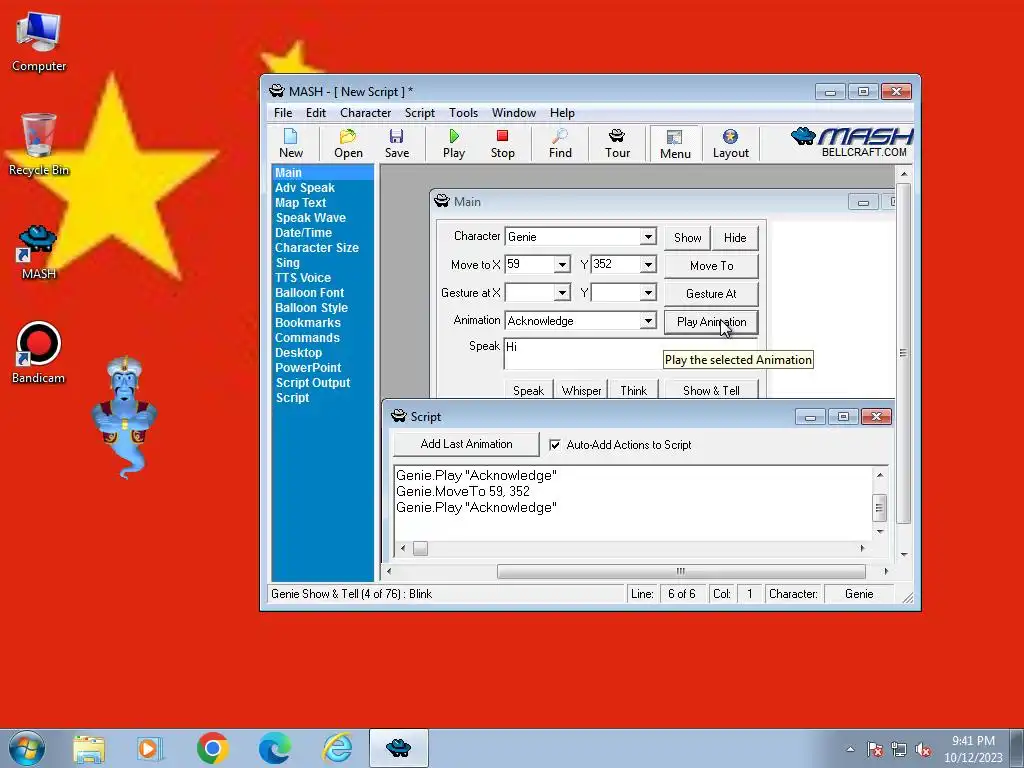Image resolution: width=1024 pixels, height=768 pixels.
Task: Launch Windows Media Player from taskbar
Action: [x=150, y=748]
